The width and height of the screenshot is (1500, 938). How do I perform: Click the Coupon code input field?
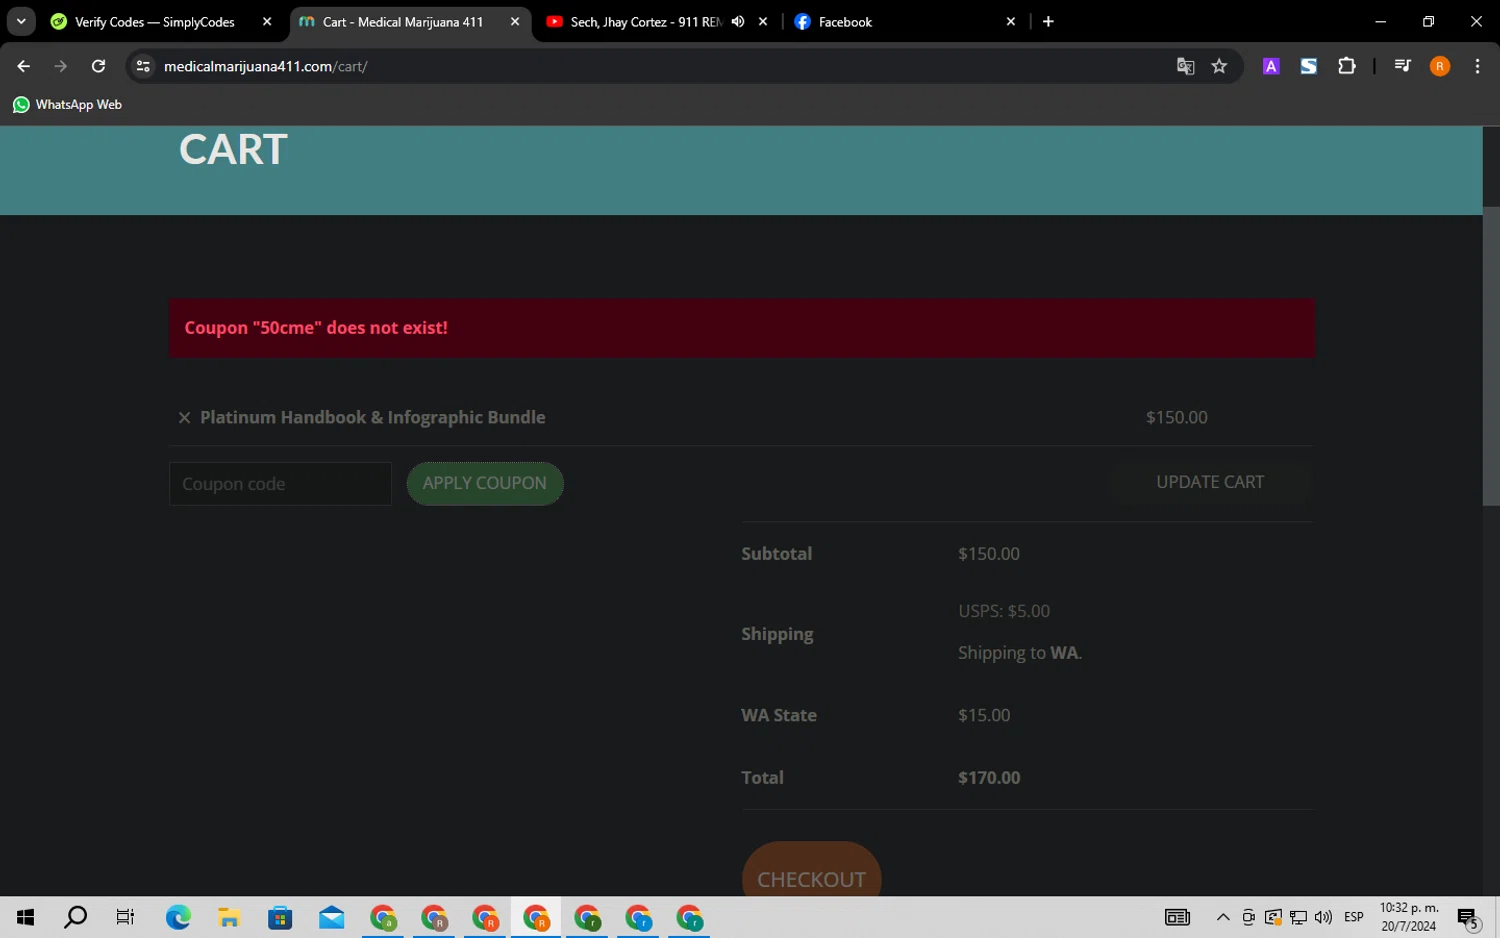tap(280, 484)
